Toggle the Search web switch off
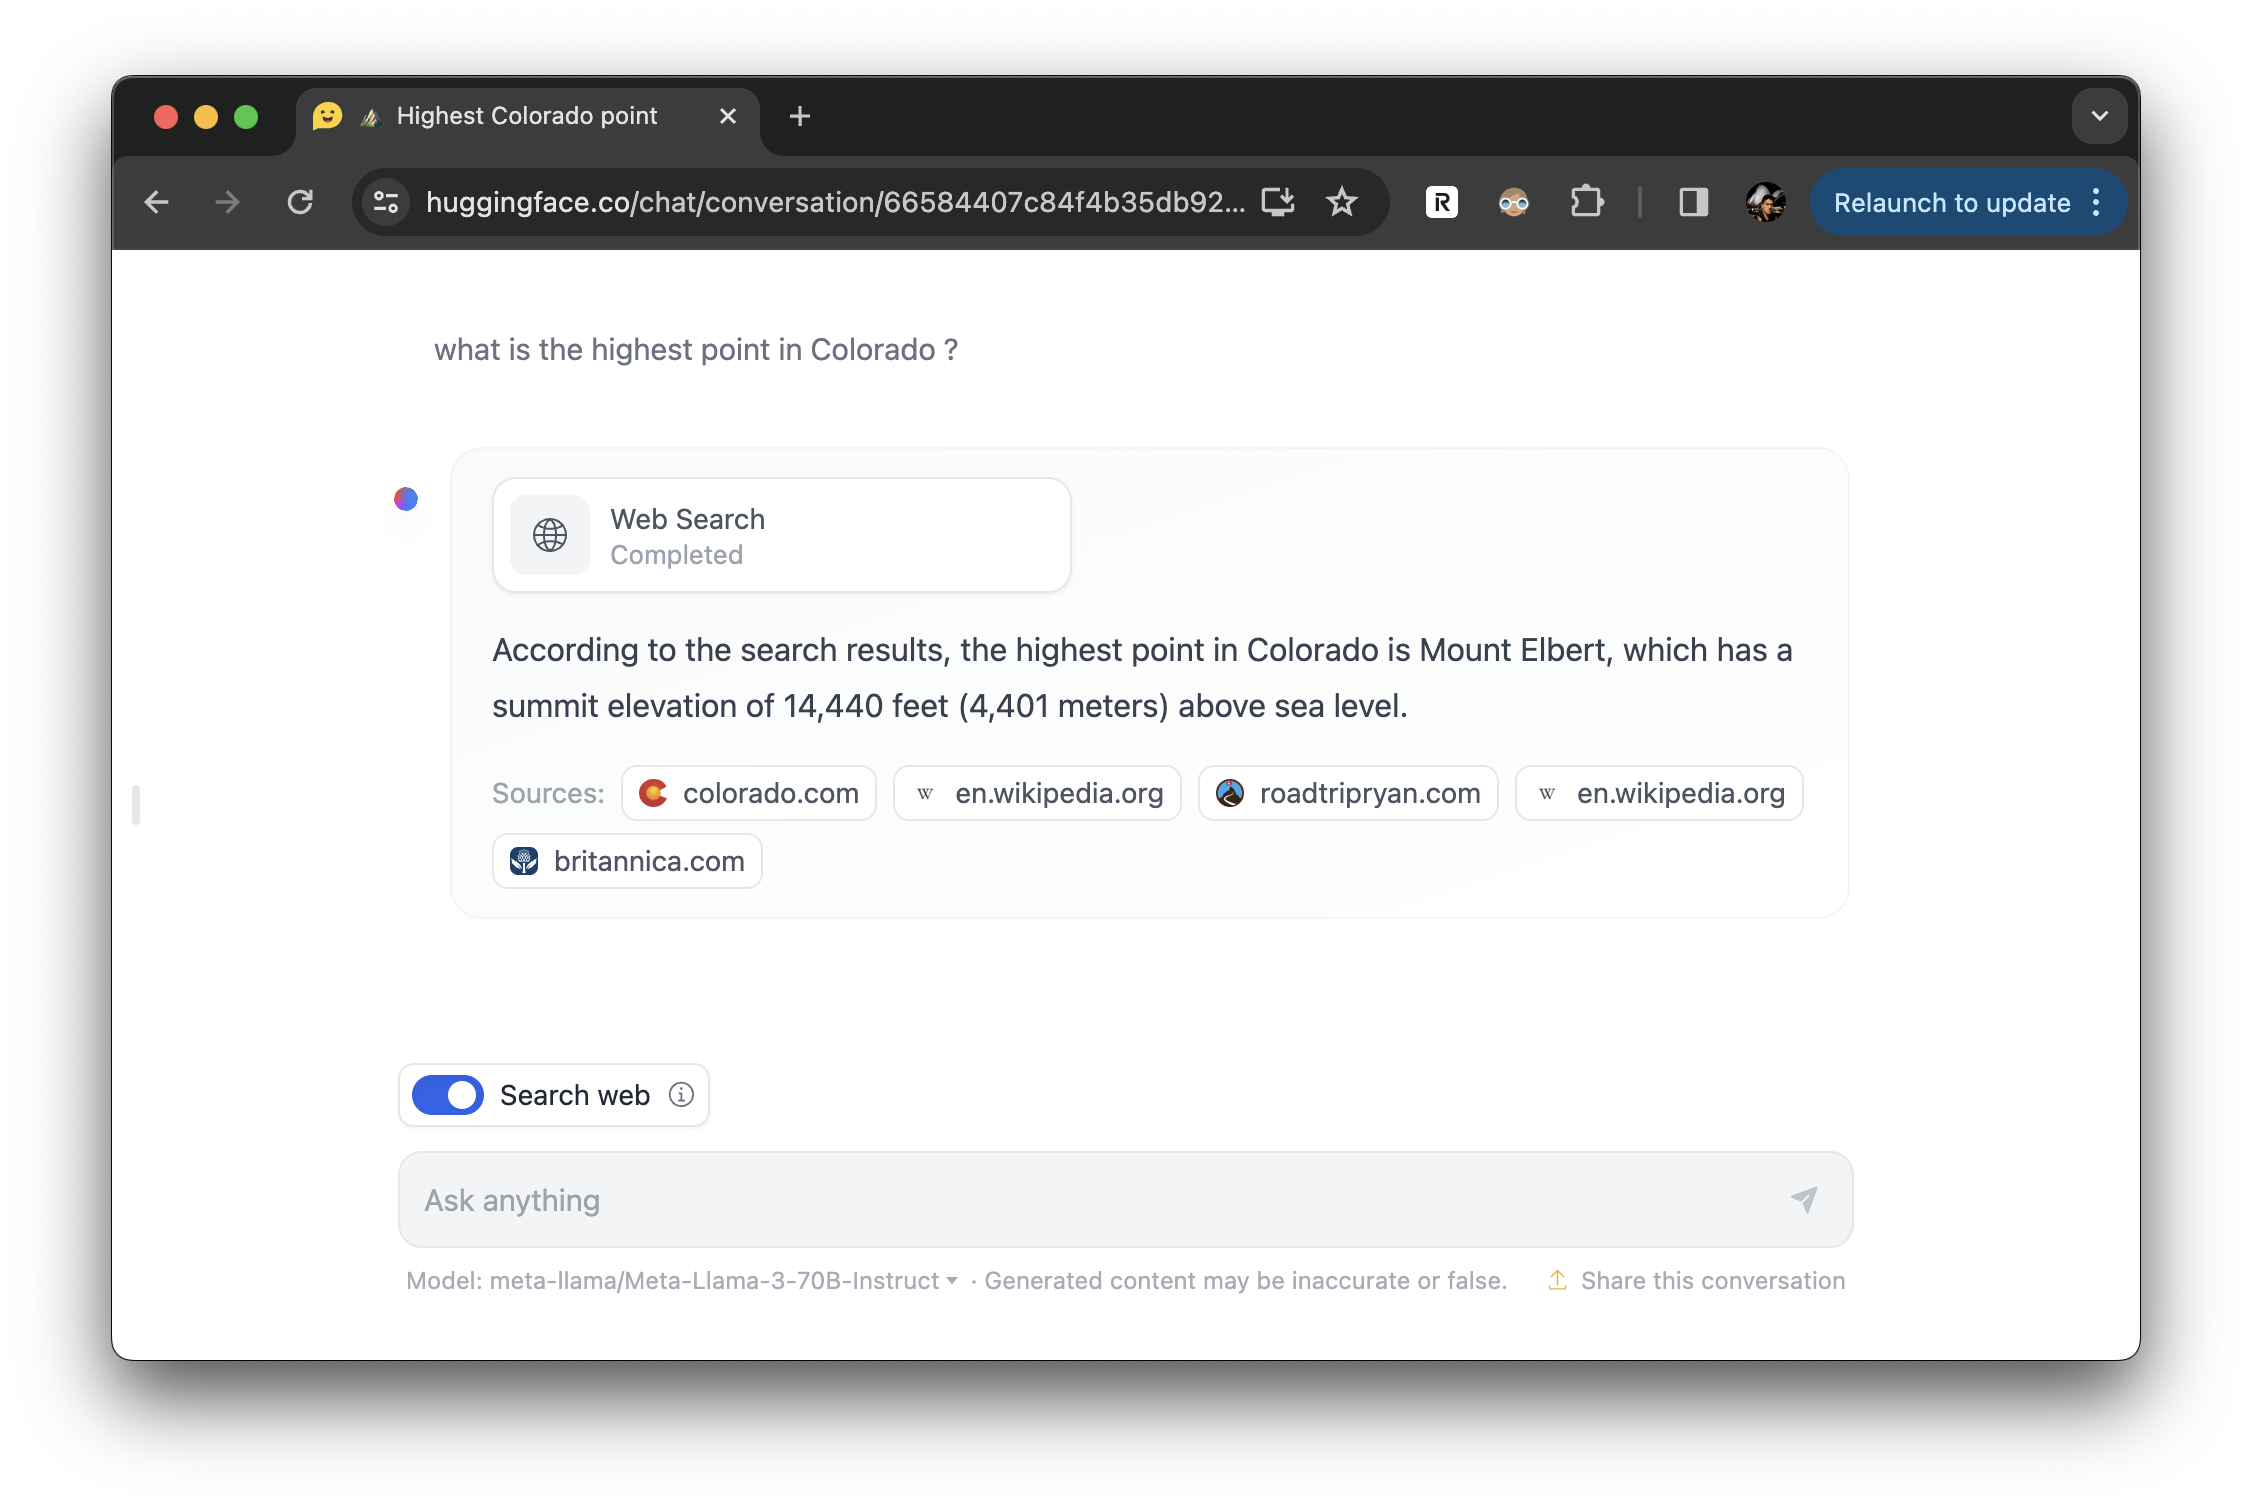 448,1095
